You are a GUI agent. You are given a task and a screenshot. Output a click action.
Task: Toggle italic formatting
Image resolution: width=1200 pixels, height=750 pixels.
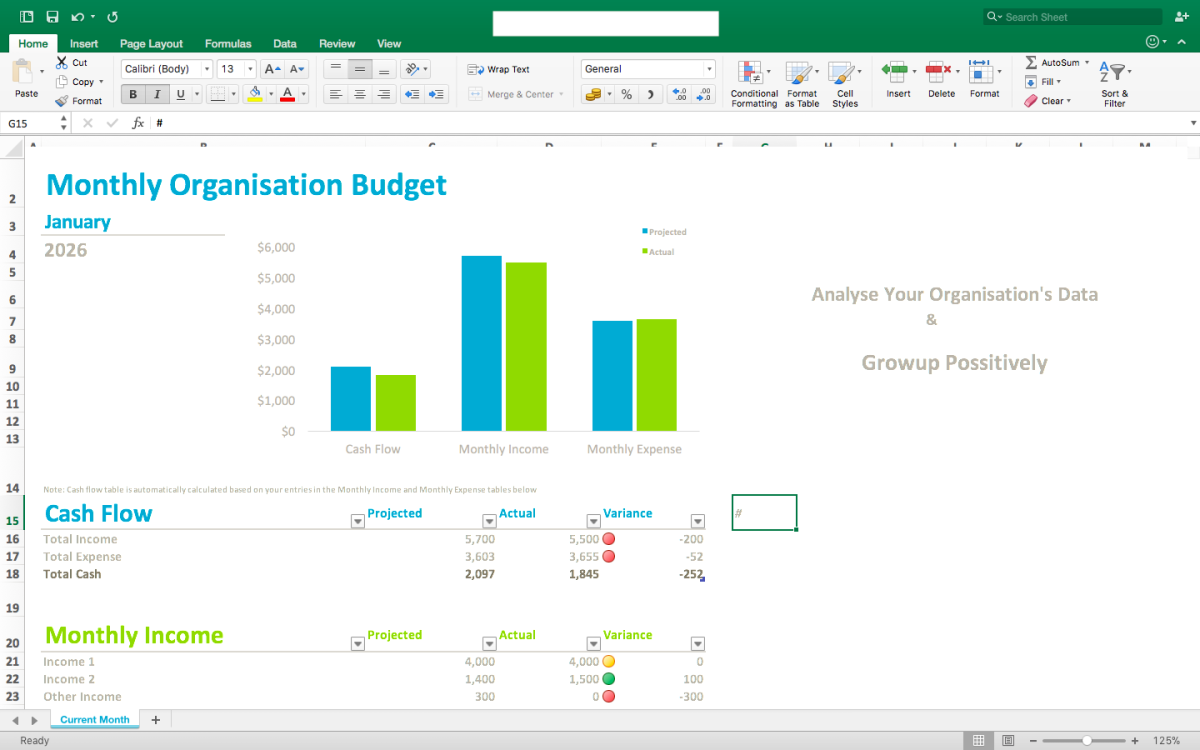point(157,94)
